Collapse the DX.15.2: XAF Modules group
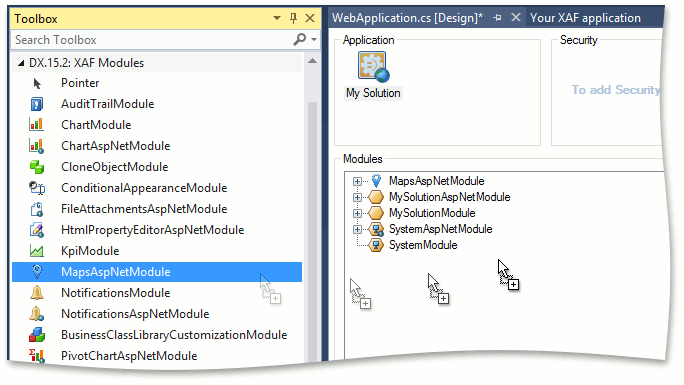 (x=21, y=63)
